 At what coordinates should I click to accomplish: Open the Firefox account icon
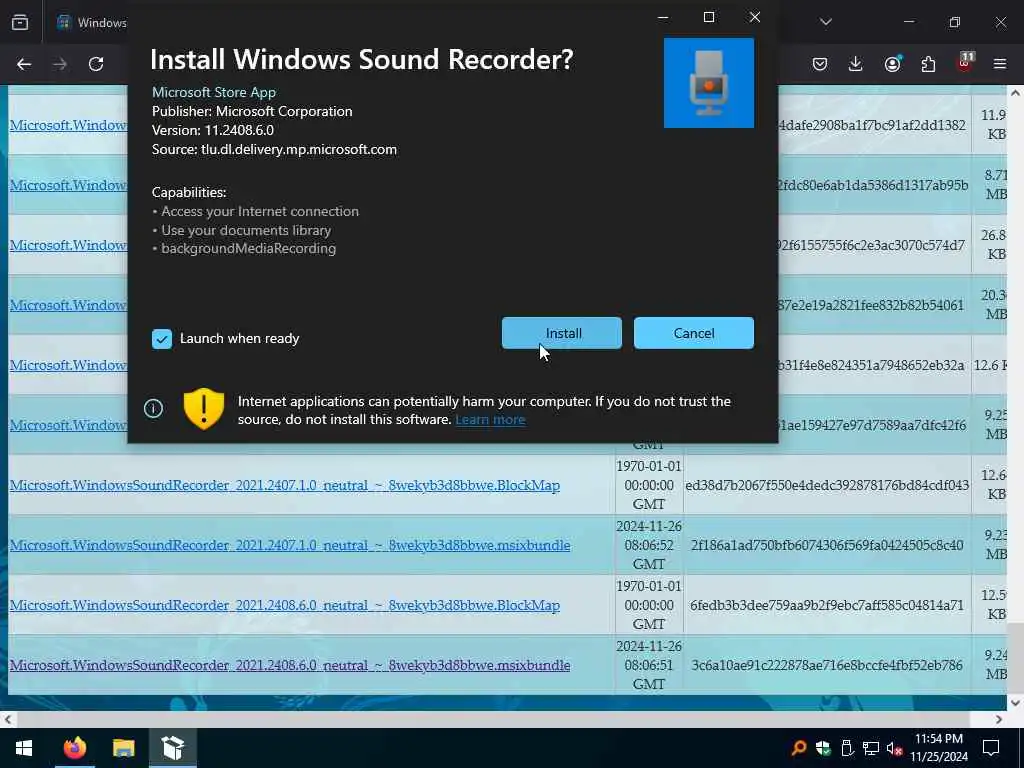click(892, 64)
